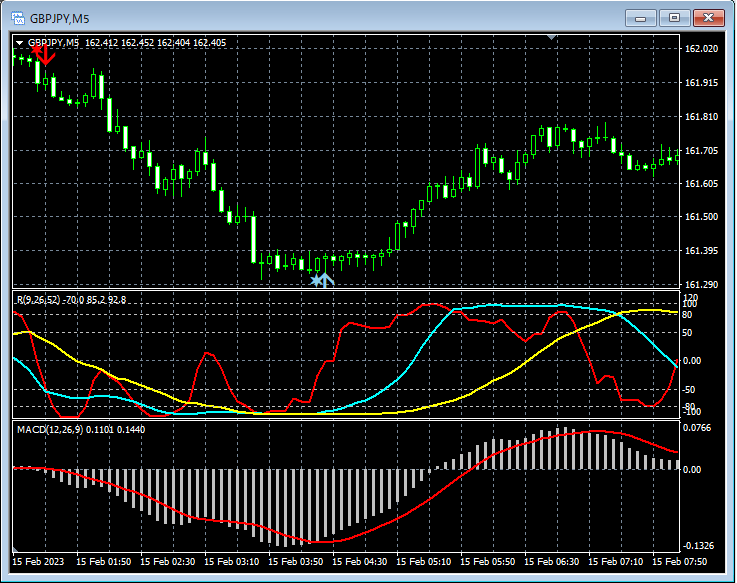
Task: Click the 15 Feb 2023 date label
Action: coord(39,563)
